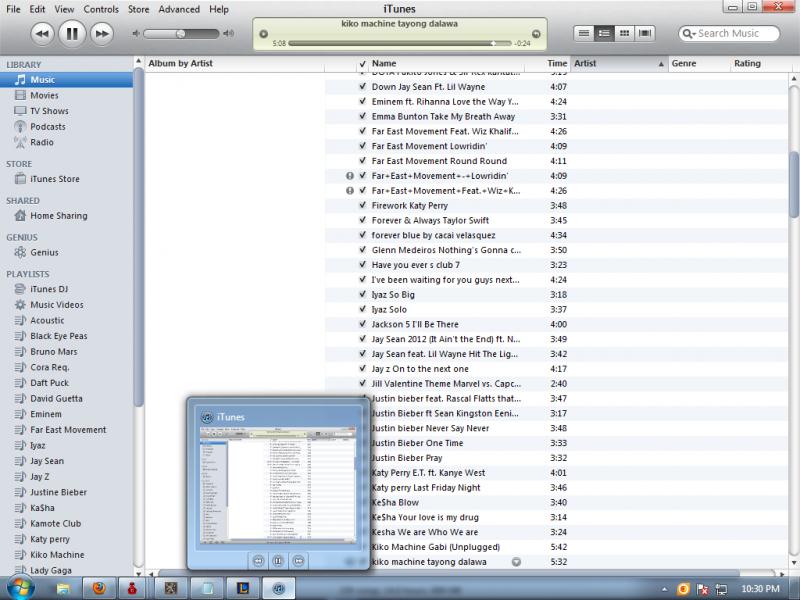Uncheck the Jackson 5 I'll Be There song
The width and height of the screenshot is (800, 600).
pos(363,324)
